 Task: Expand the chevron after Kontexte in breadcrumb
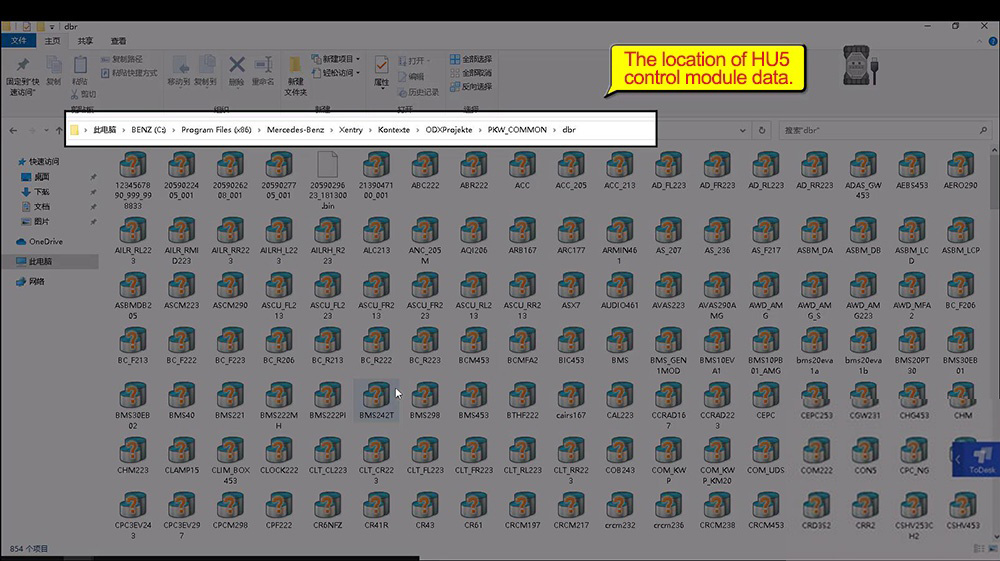pos(418,130)
